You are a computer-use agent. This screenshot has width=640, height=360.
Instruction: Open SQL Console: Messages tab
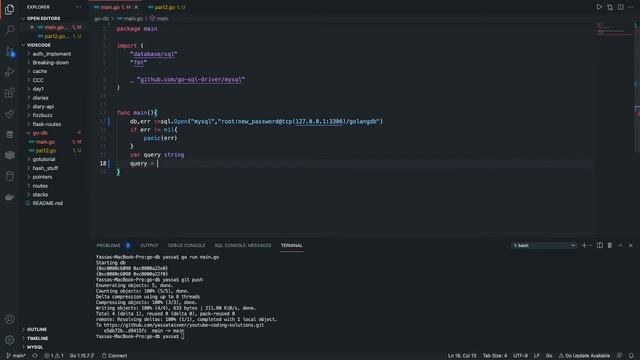click(x=243, y=245)
